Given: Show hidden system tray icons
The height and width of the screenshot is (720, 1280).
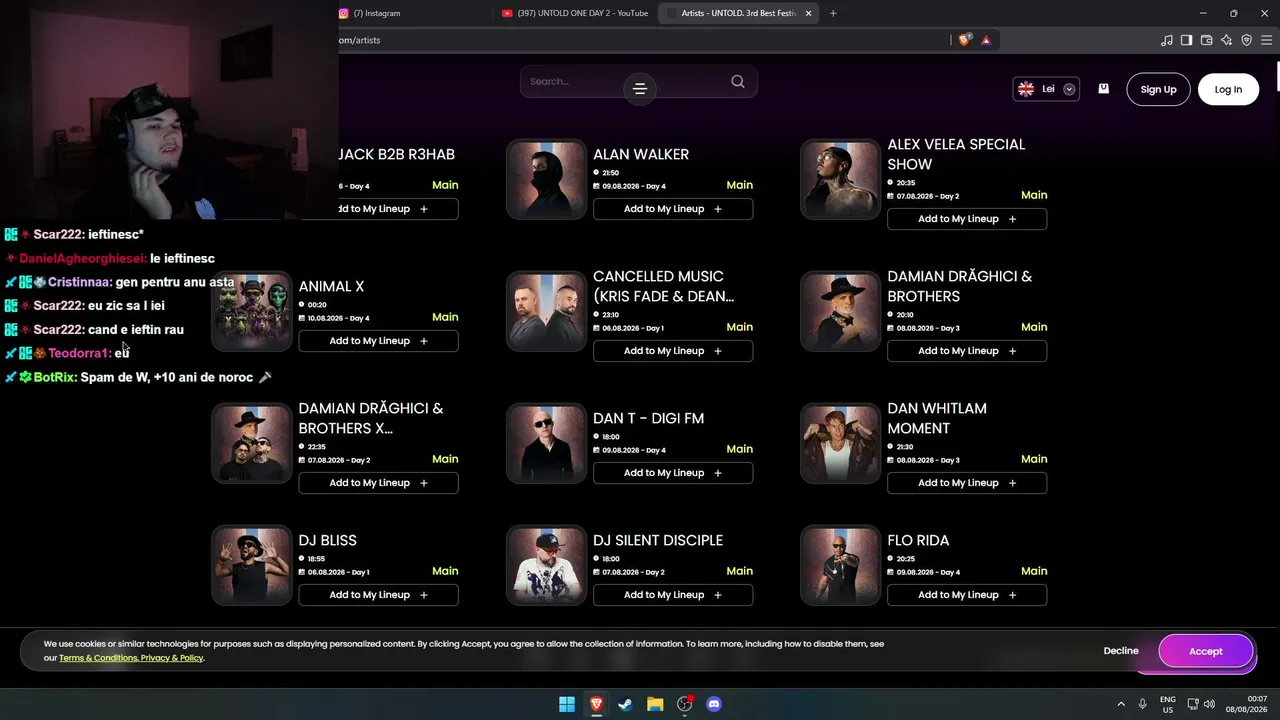Looking at the screenshot, I should coord(1121,704).
